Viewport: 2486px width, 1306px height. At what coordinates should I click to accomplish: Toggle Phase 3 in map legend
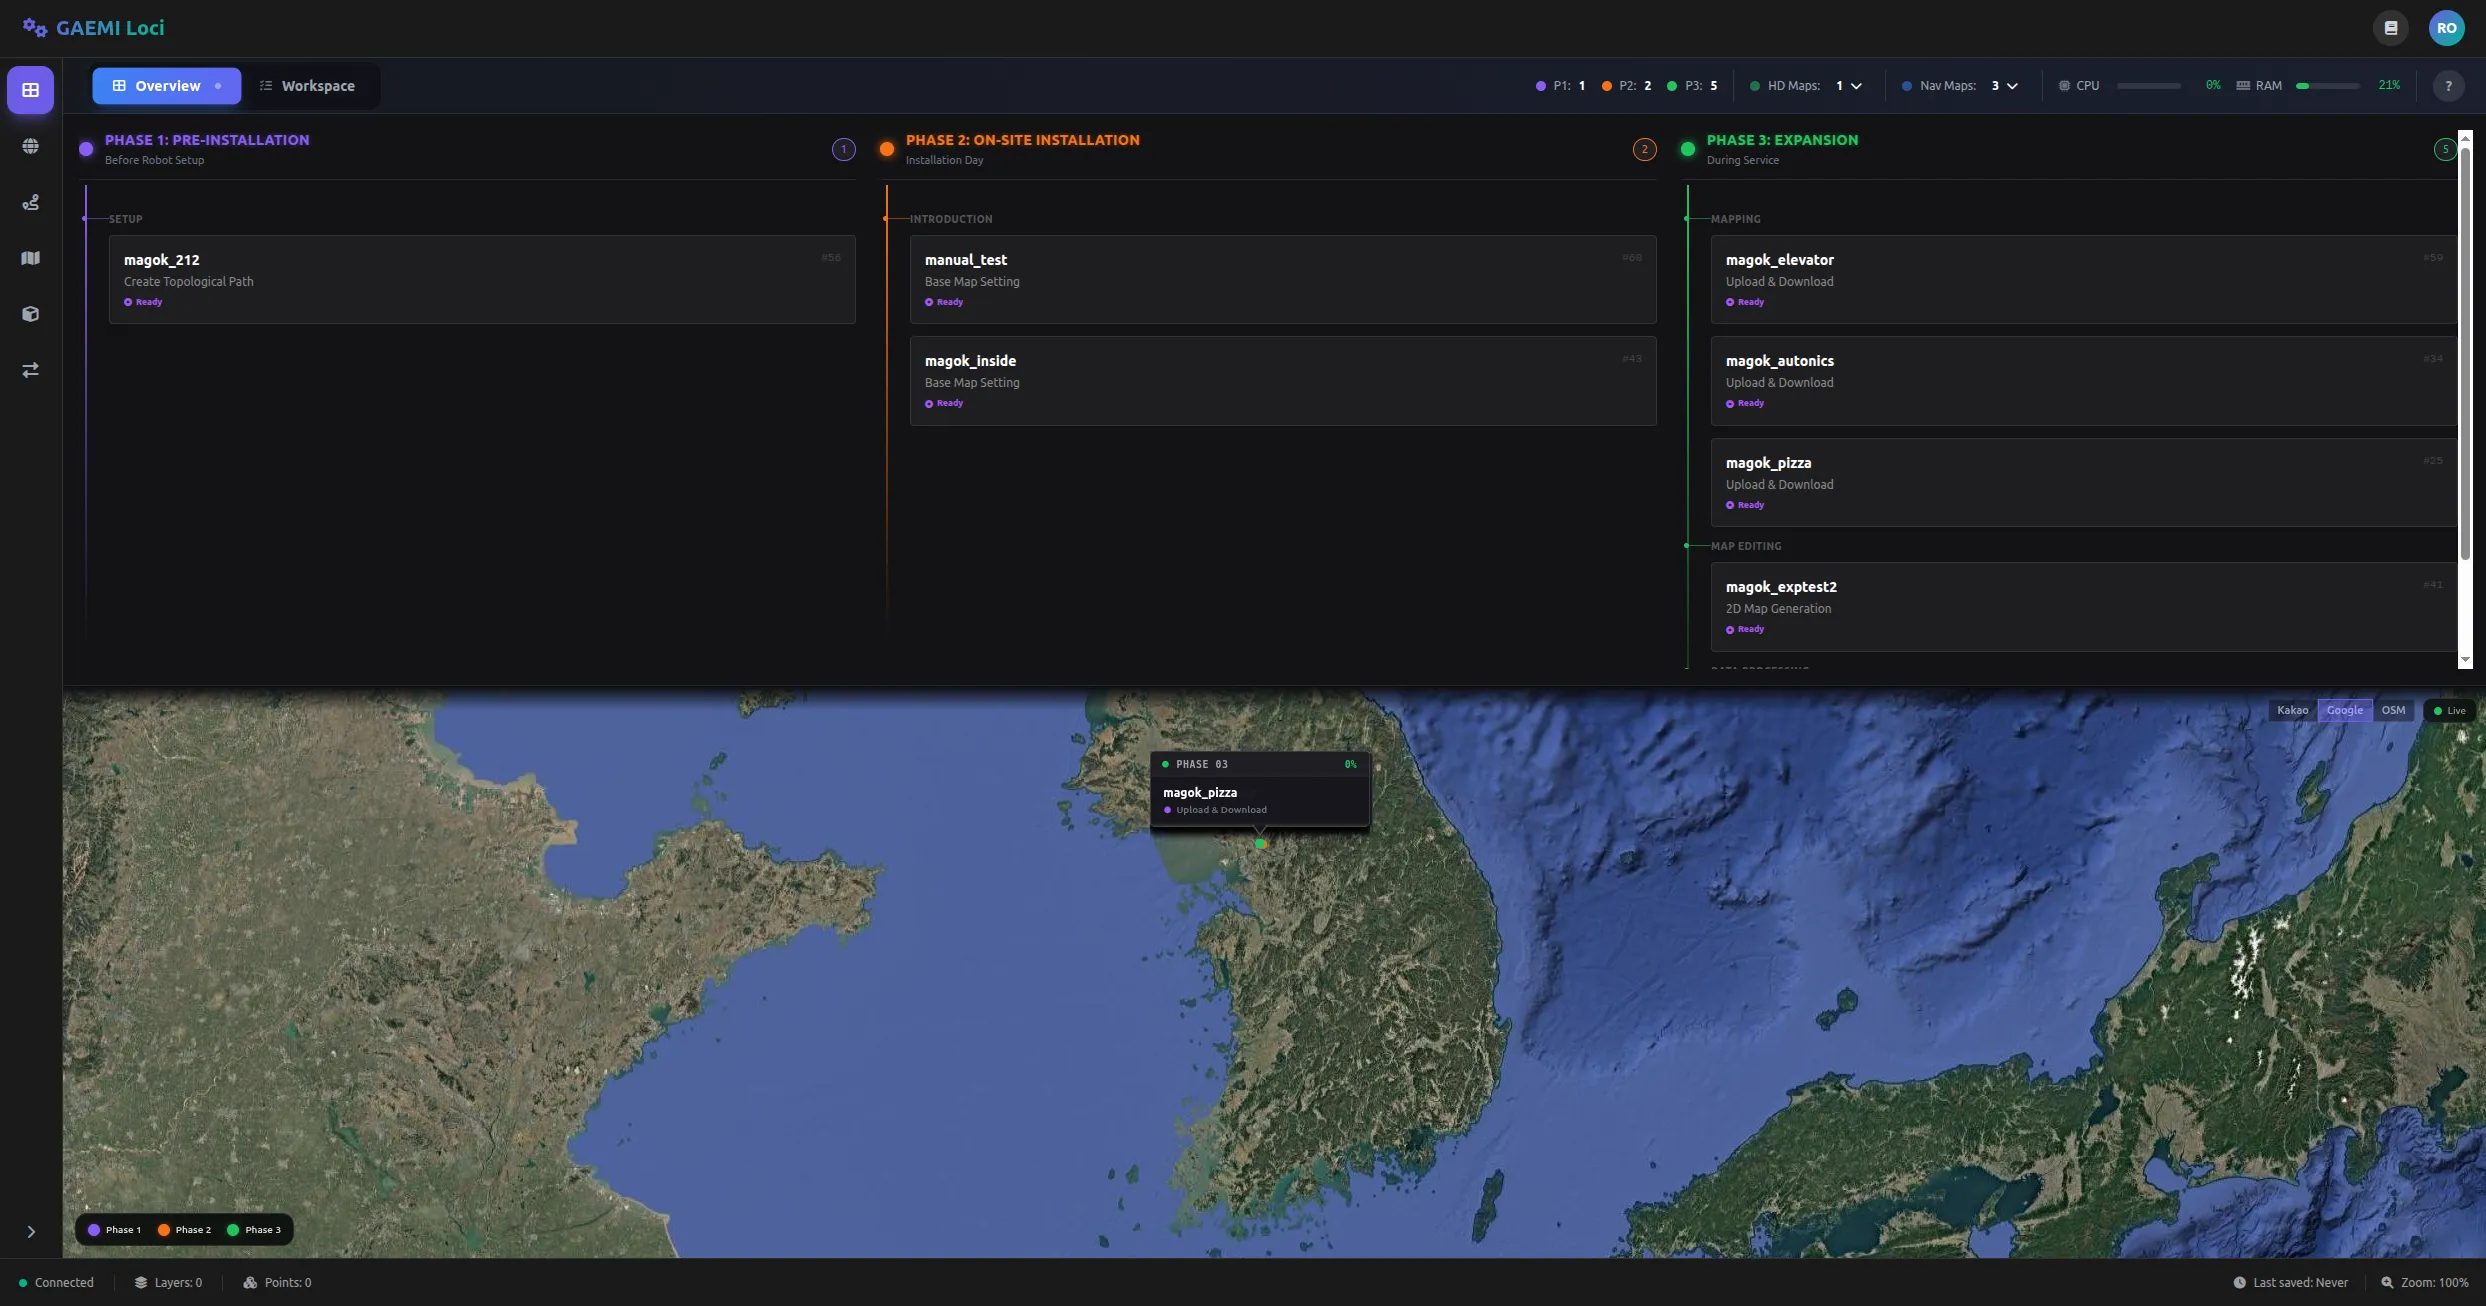[254, 1230]
